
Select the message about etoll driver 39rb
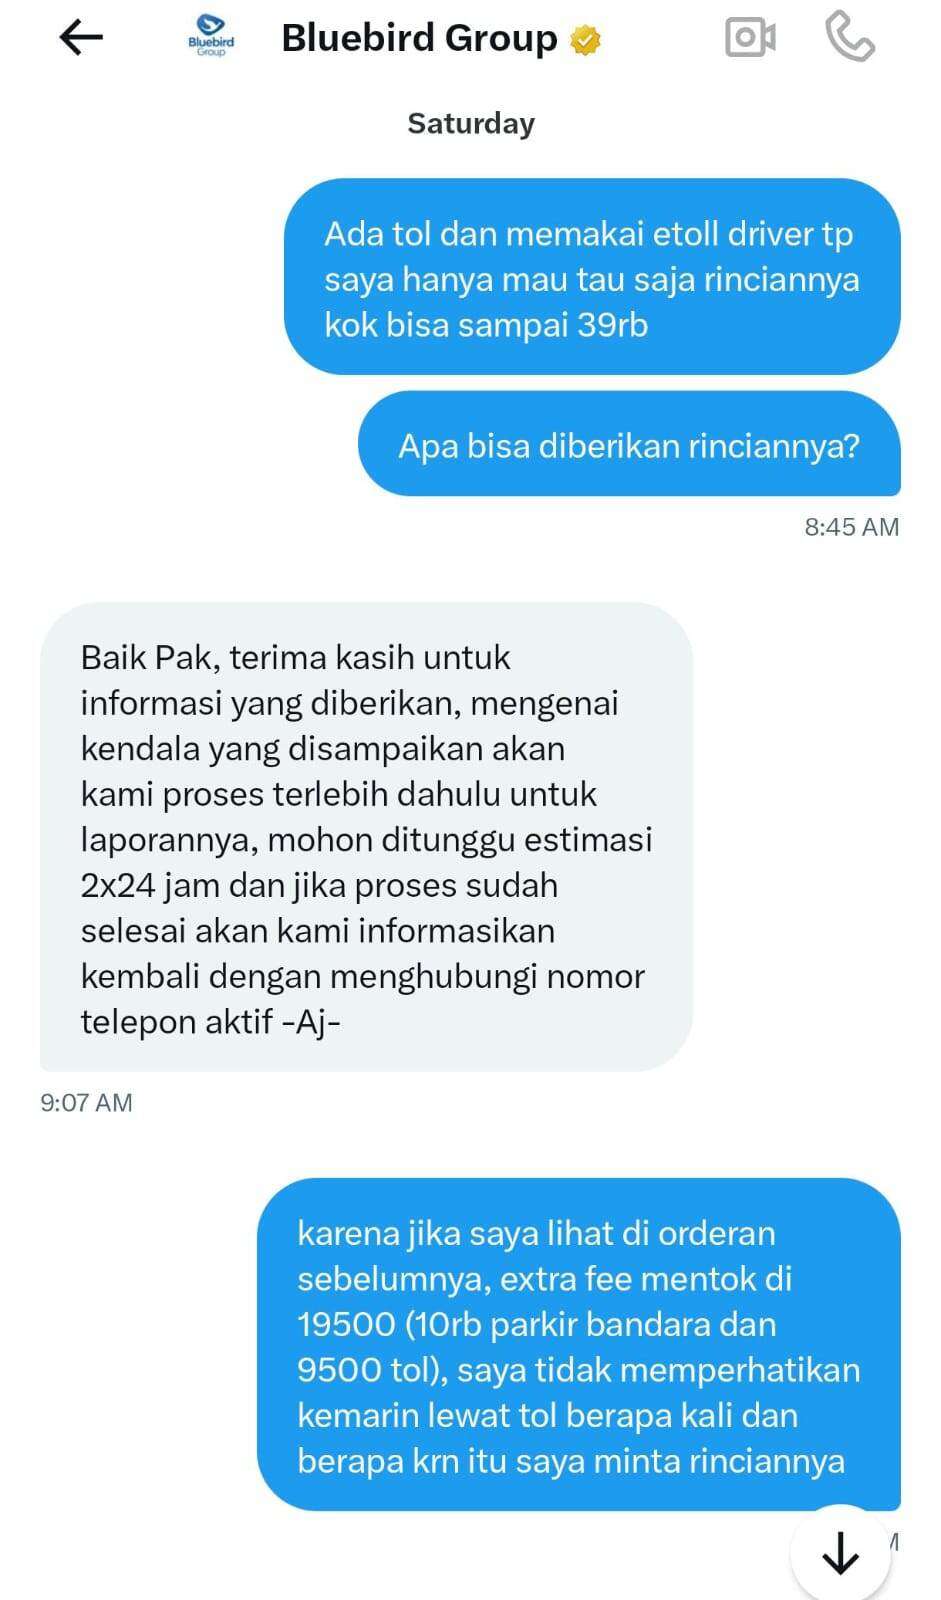592,277
